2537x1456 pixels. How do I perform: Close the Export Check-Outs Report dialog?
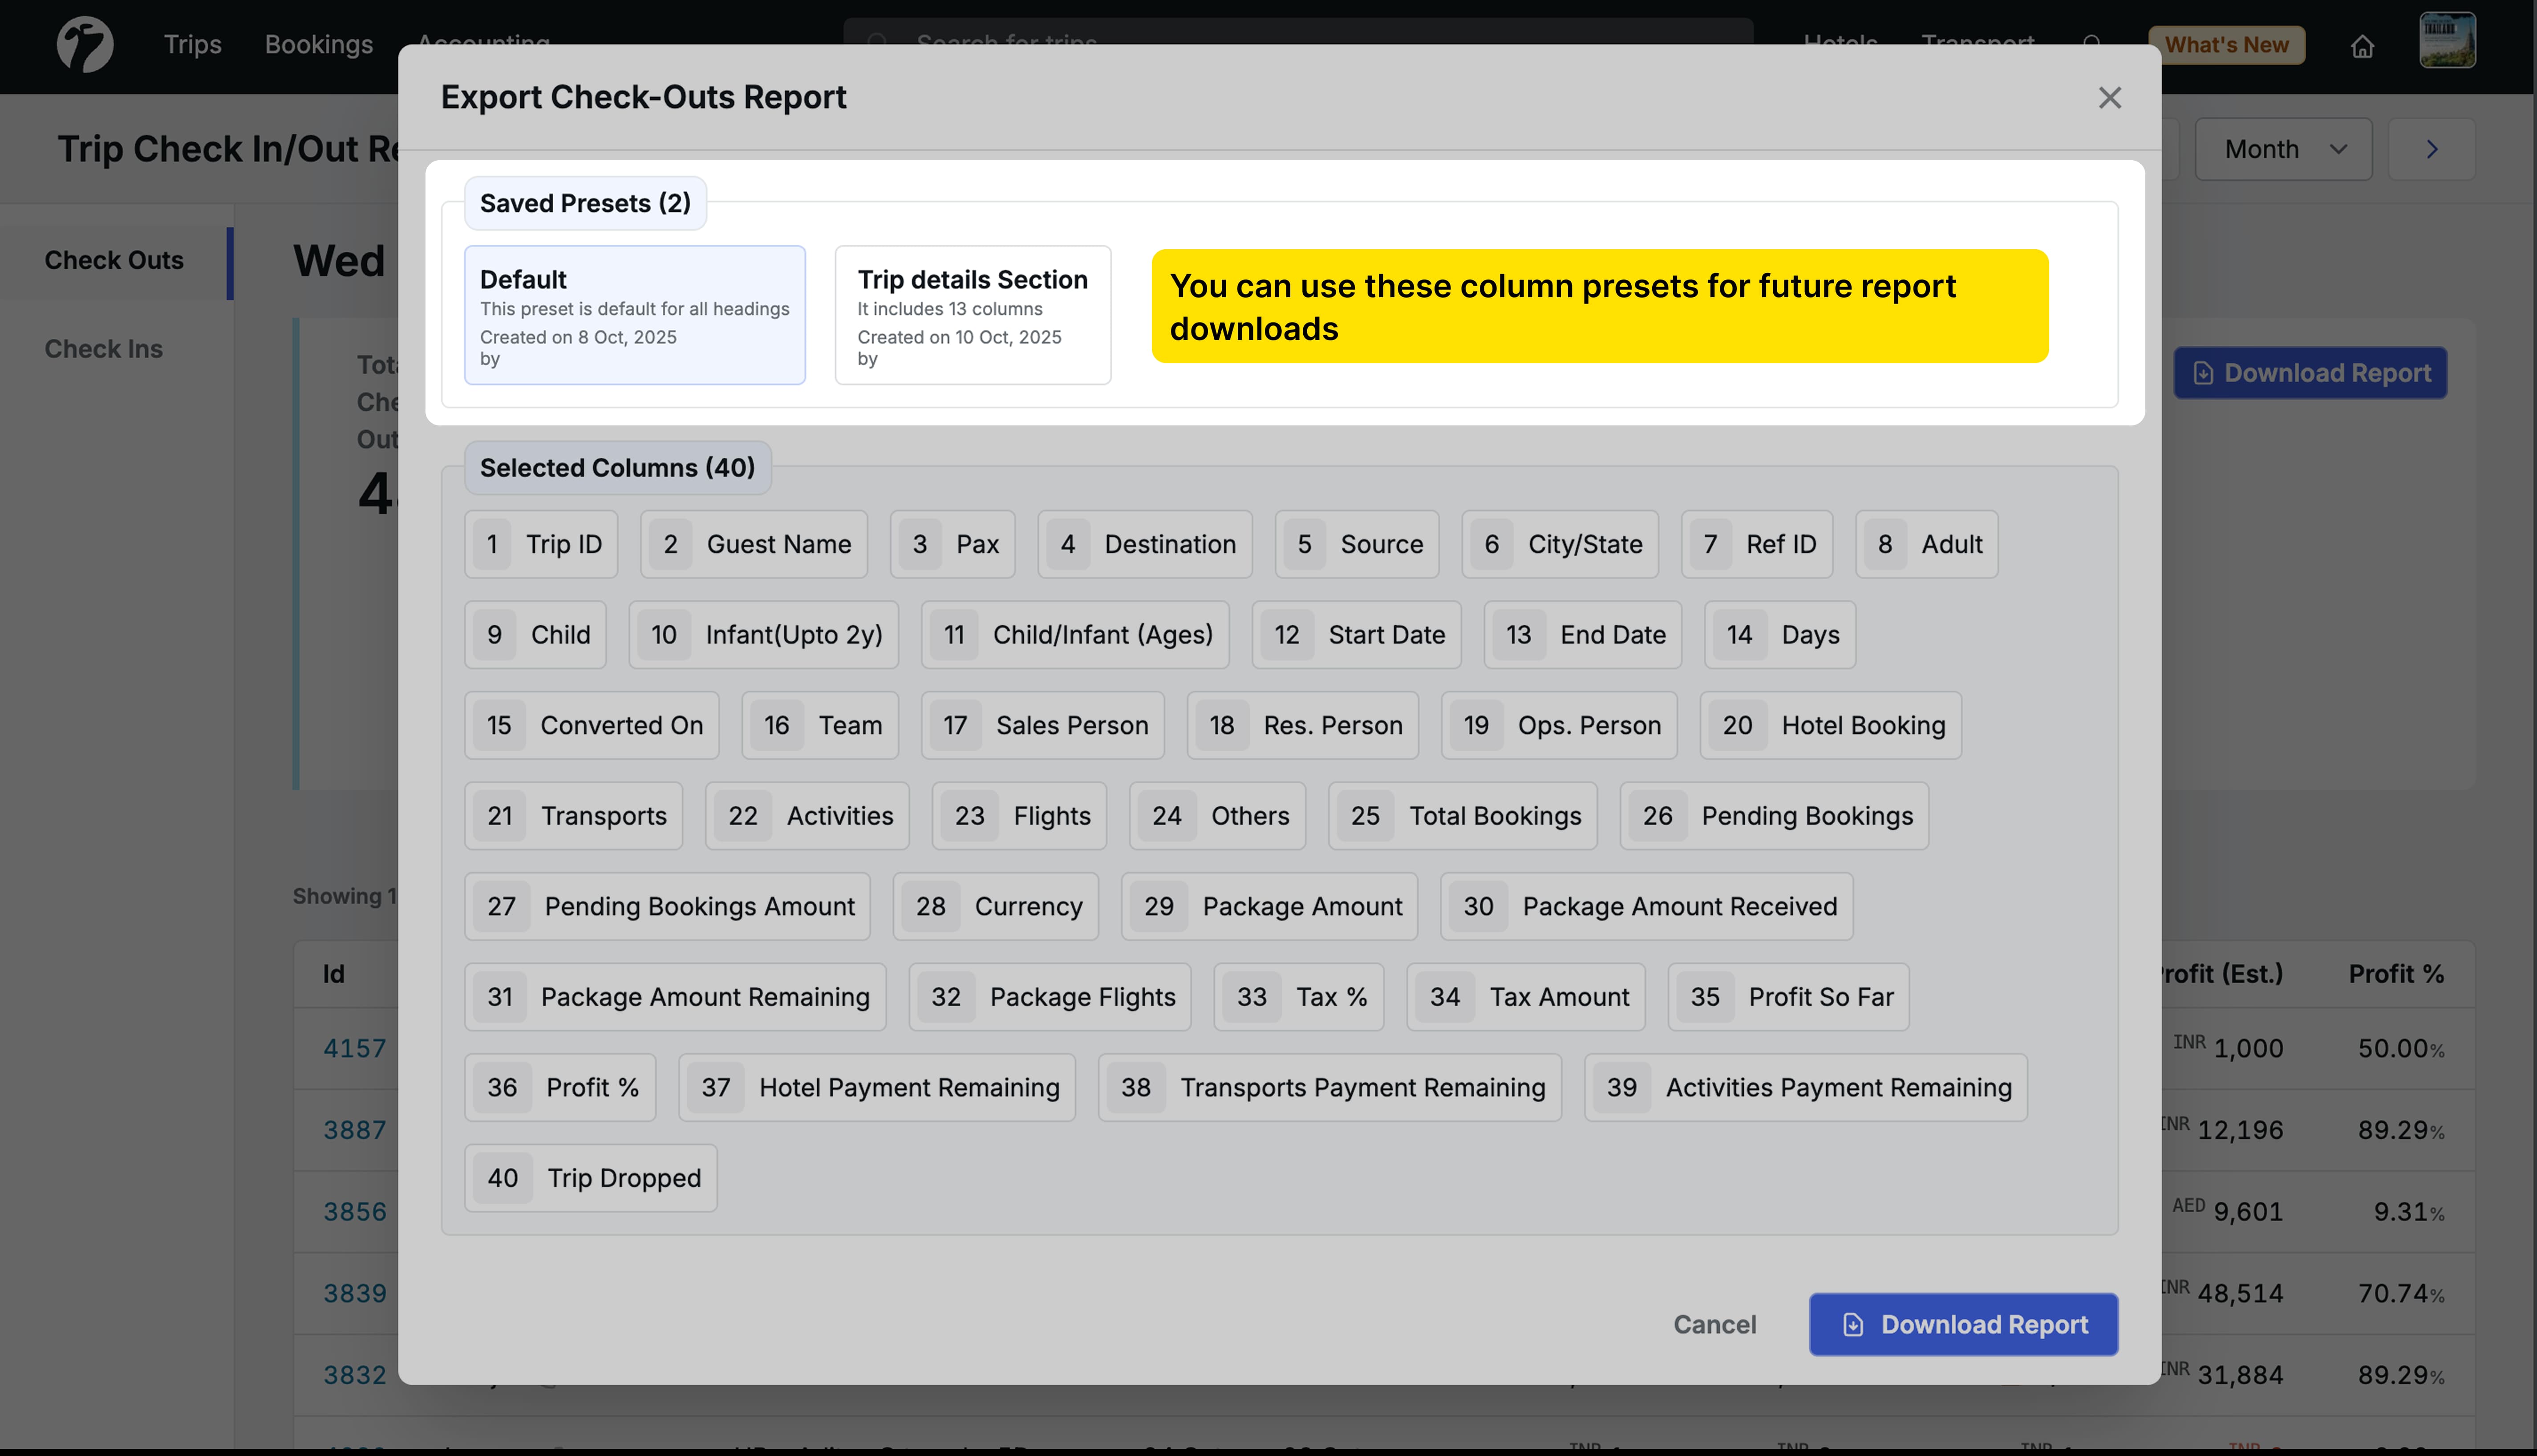(2110, 97)
